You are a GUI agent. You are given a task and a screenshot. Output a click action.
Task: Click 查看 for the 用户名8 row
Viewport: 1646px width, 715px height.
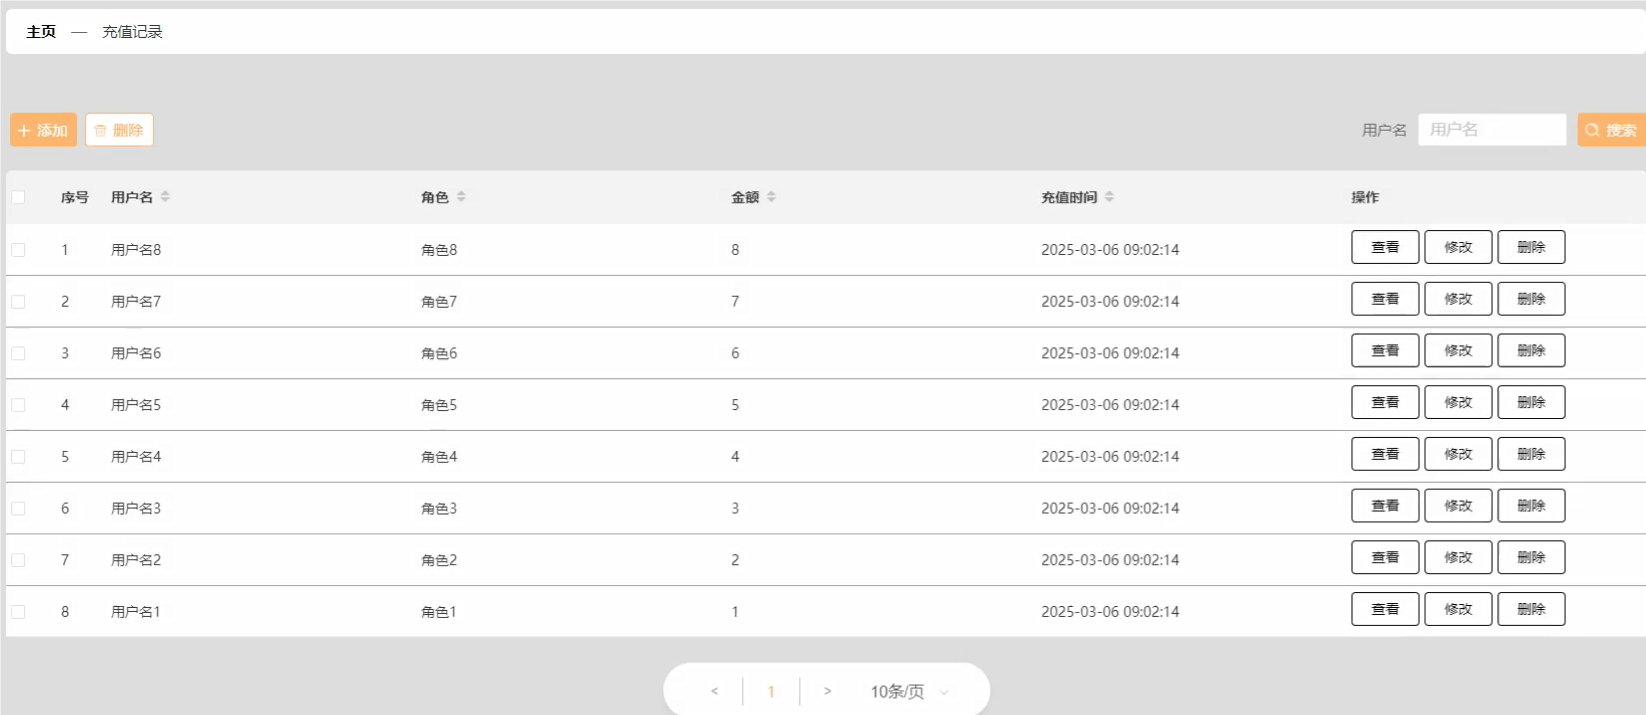pos(1385,247)
